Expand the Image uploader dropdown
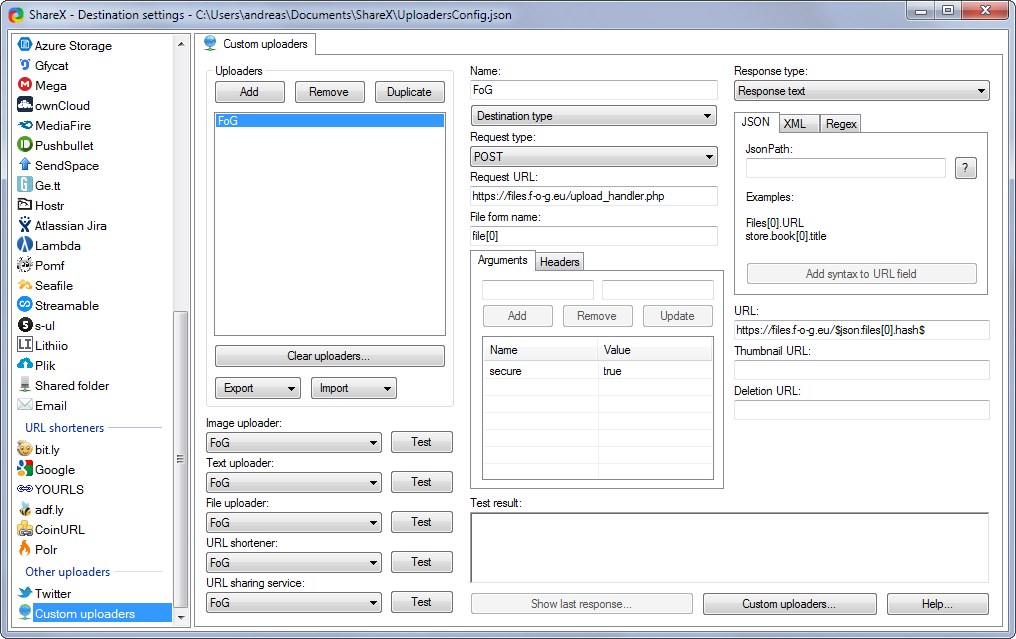Viewport: 1016px width, 639px height. pos(294,443)
